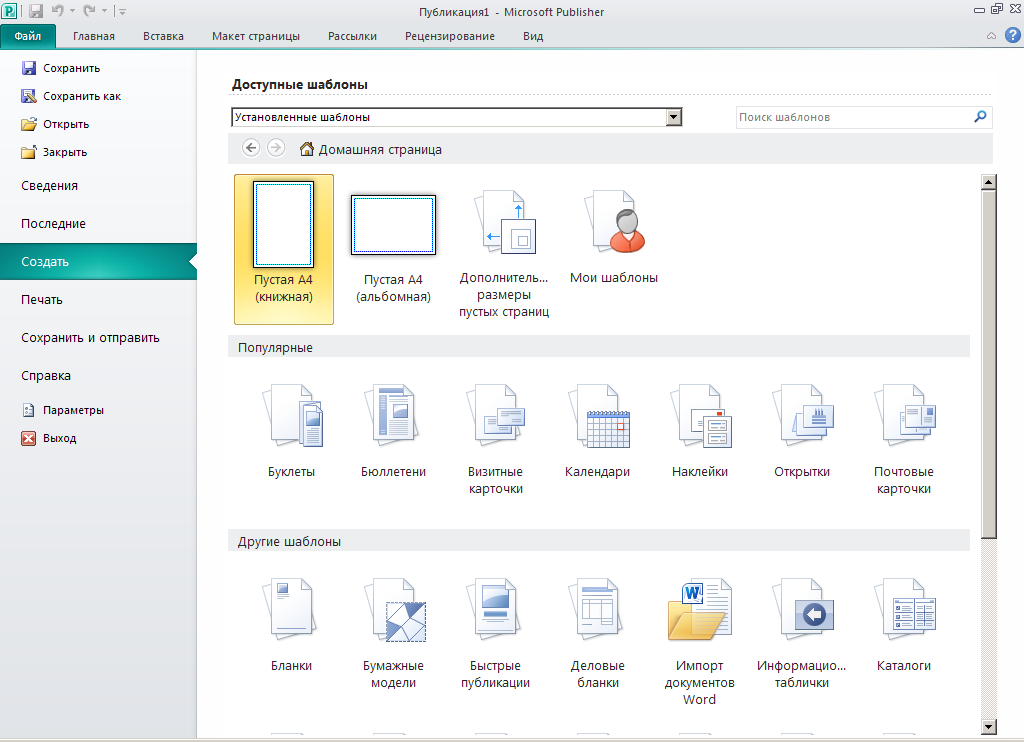Image resolution: width=1024 pixels, height=742 pixels.
Task: Open Информационные таблички templates
Action: [802, 634]
